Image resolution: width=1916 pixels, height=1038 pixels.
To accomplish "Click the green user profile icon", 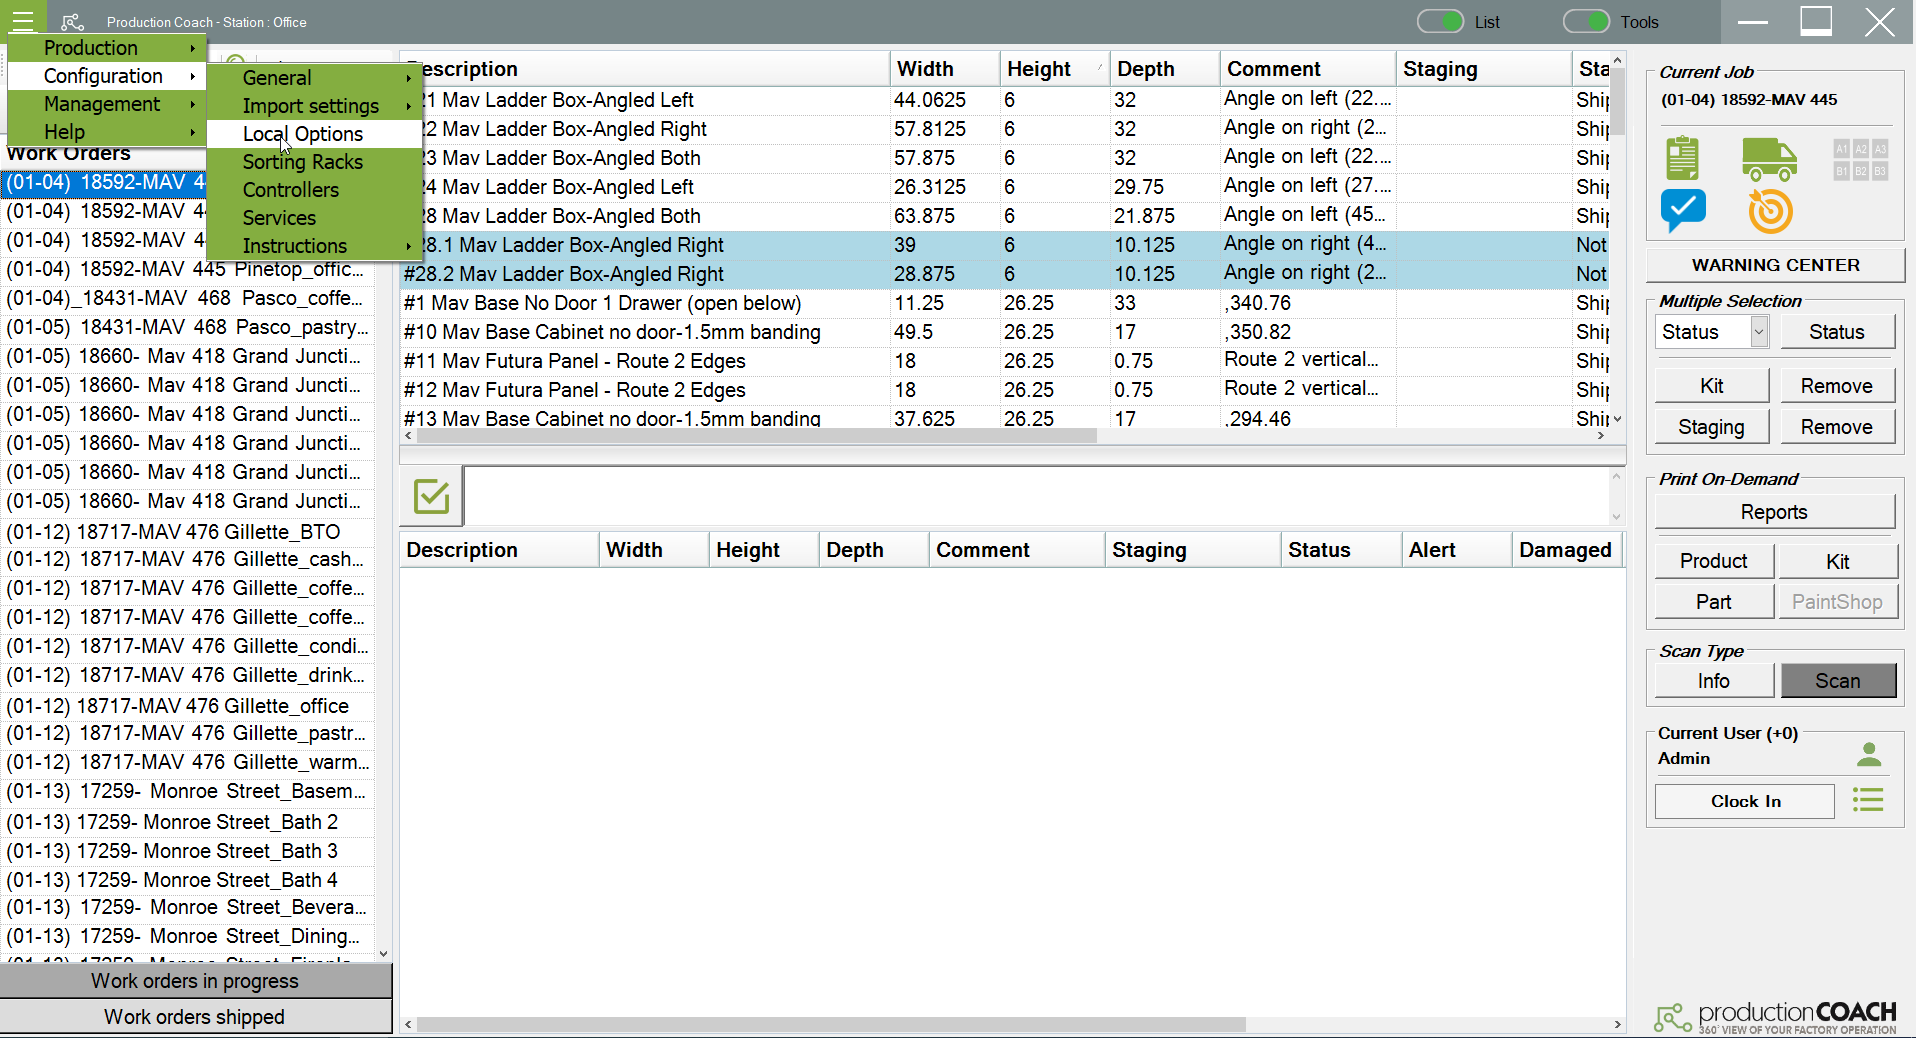I will point(1868,754).
